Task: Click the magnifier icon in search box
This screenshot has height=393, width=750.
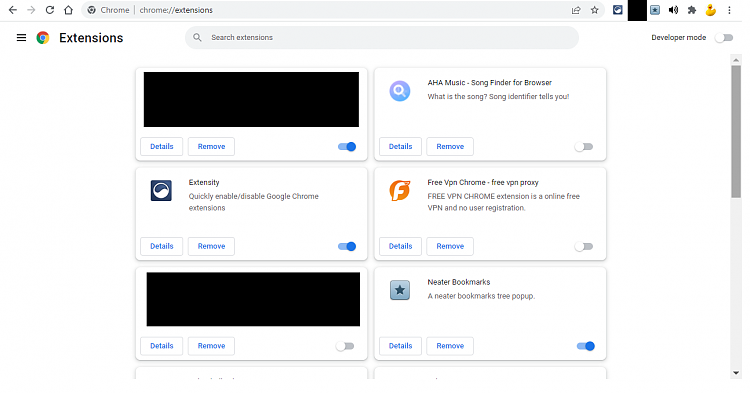Action: pos(197,37)
